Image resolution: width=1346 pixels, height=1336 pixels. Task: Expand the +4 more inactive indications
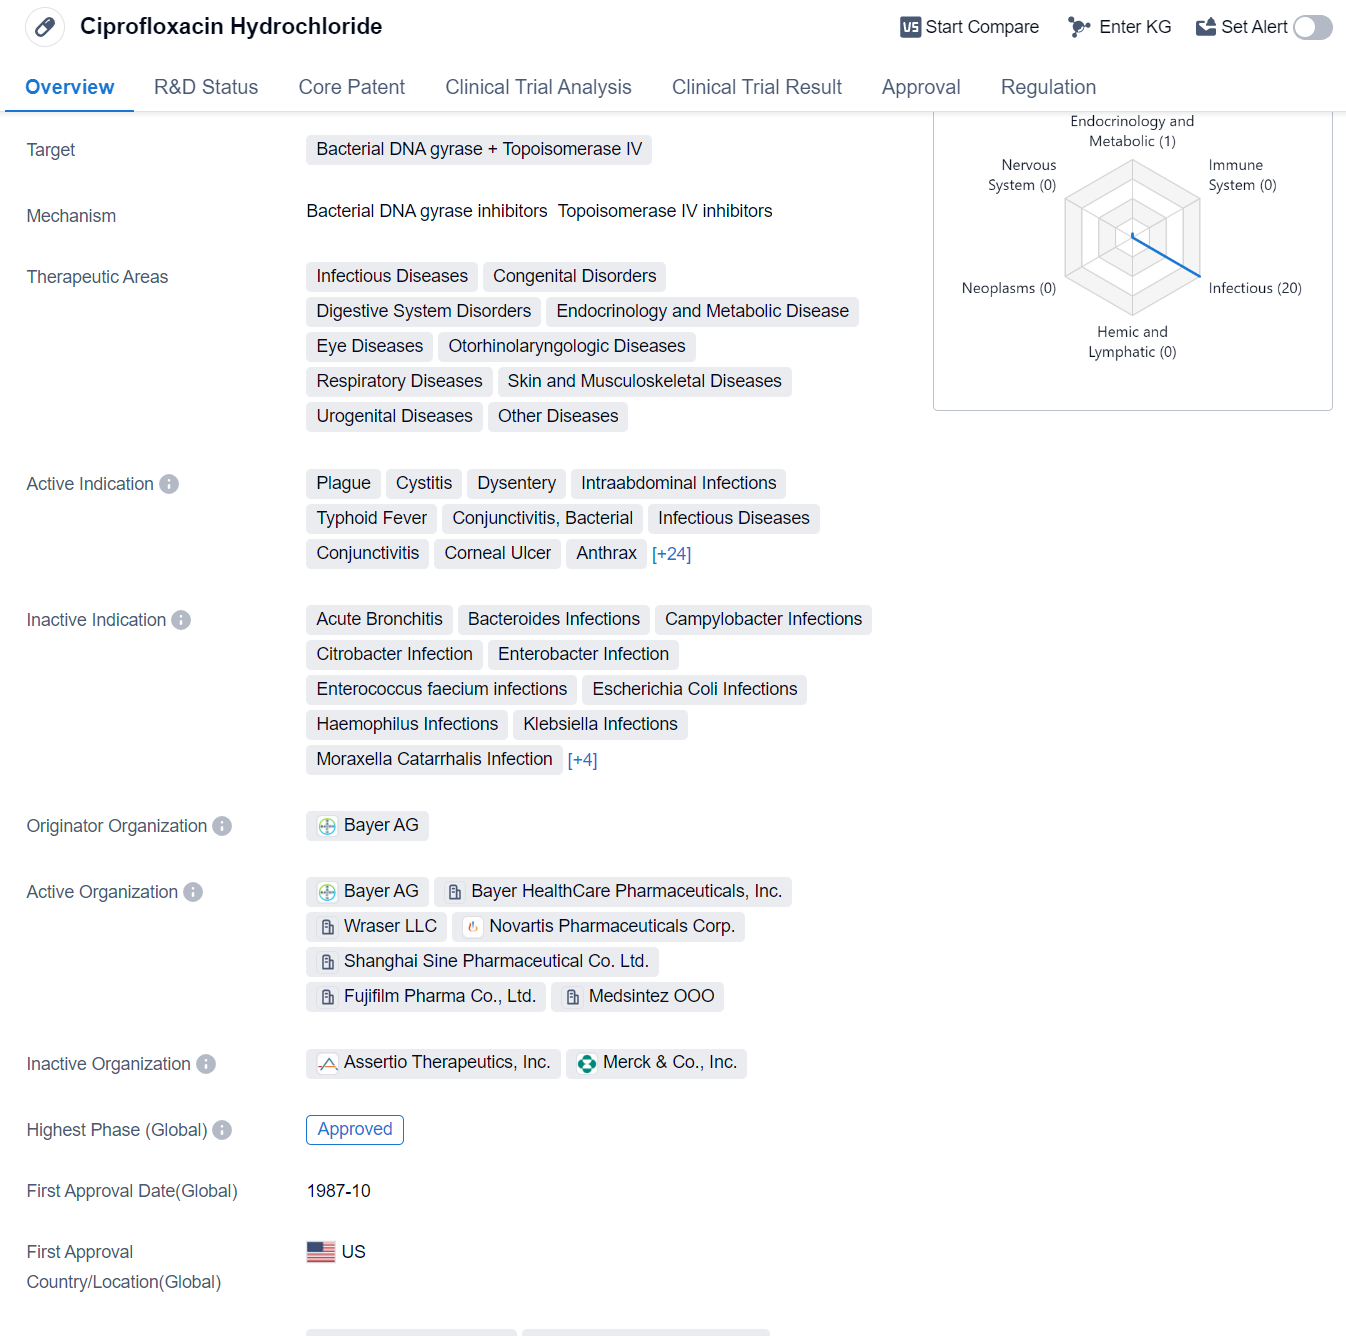tap(582, 760)
